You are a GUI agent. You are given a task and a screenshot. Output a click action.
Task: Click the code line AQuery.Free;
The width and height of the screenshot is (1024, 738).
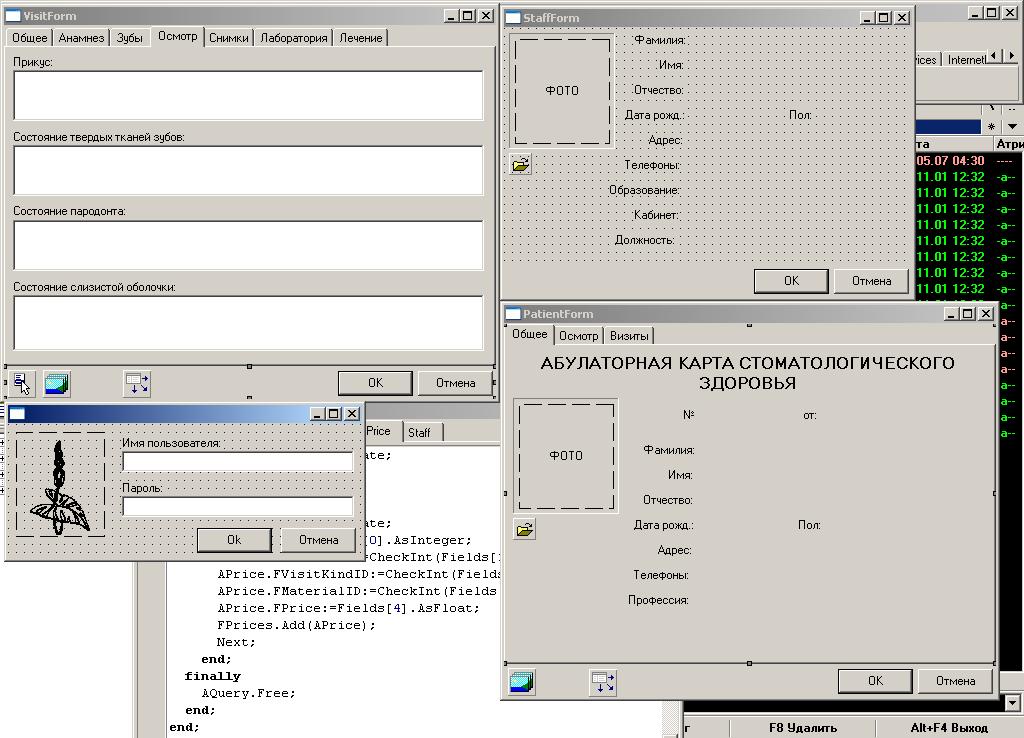point(248,693)
